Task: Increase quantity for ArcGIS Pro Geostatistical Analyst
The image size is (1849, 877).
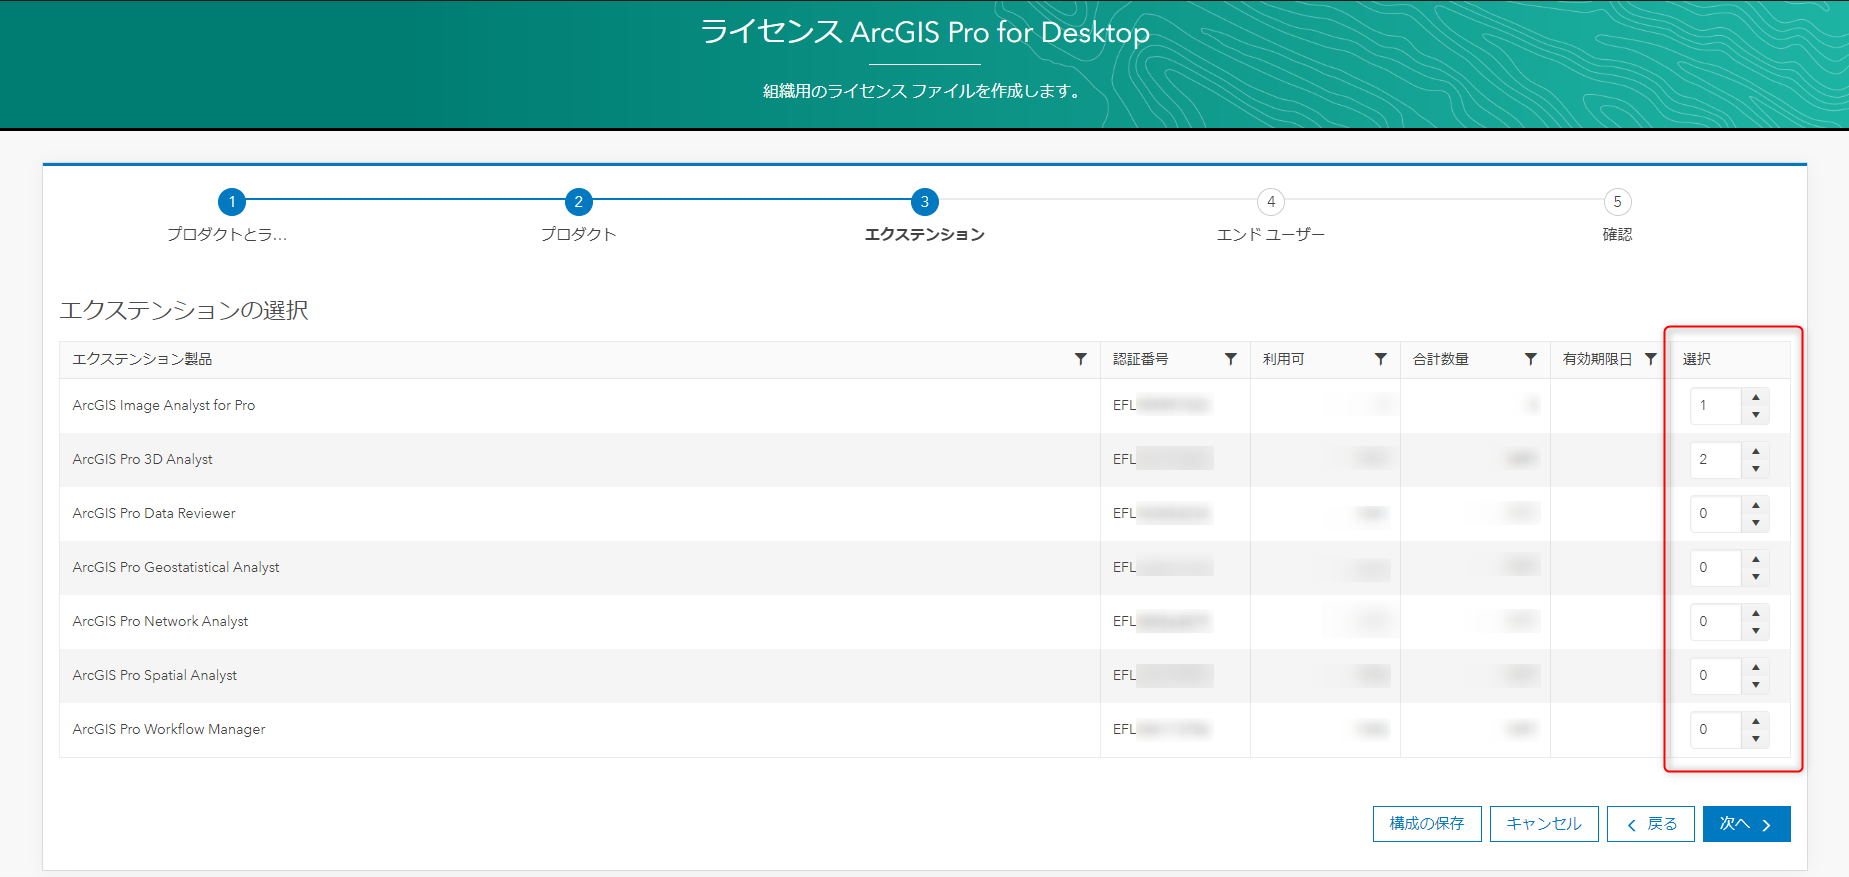Action: tap(1755, 559)
